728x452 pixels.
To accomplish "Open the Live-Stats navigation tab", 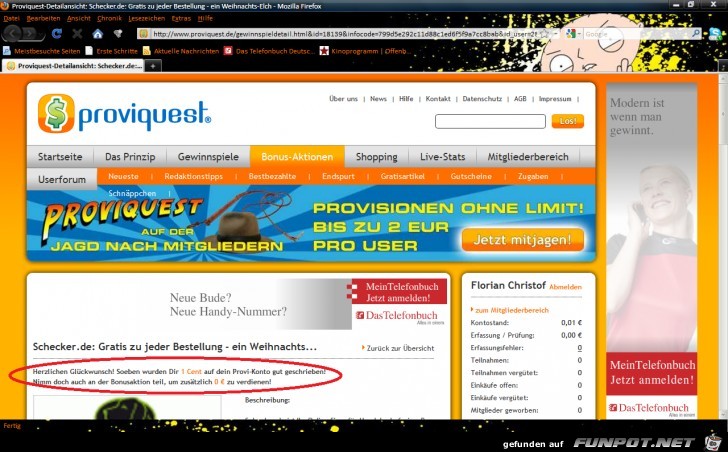I will coord(442,157).
